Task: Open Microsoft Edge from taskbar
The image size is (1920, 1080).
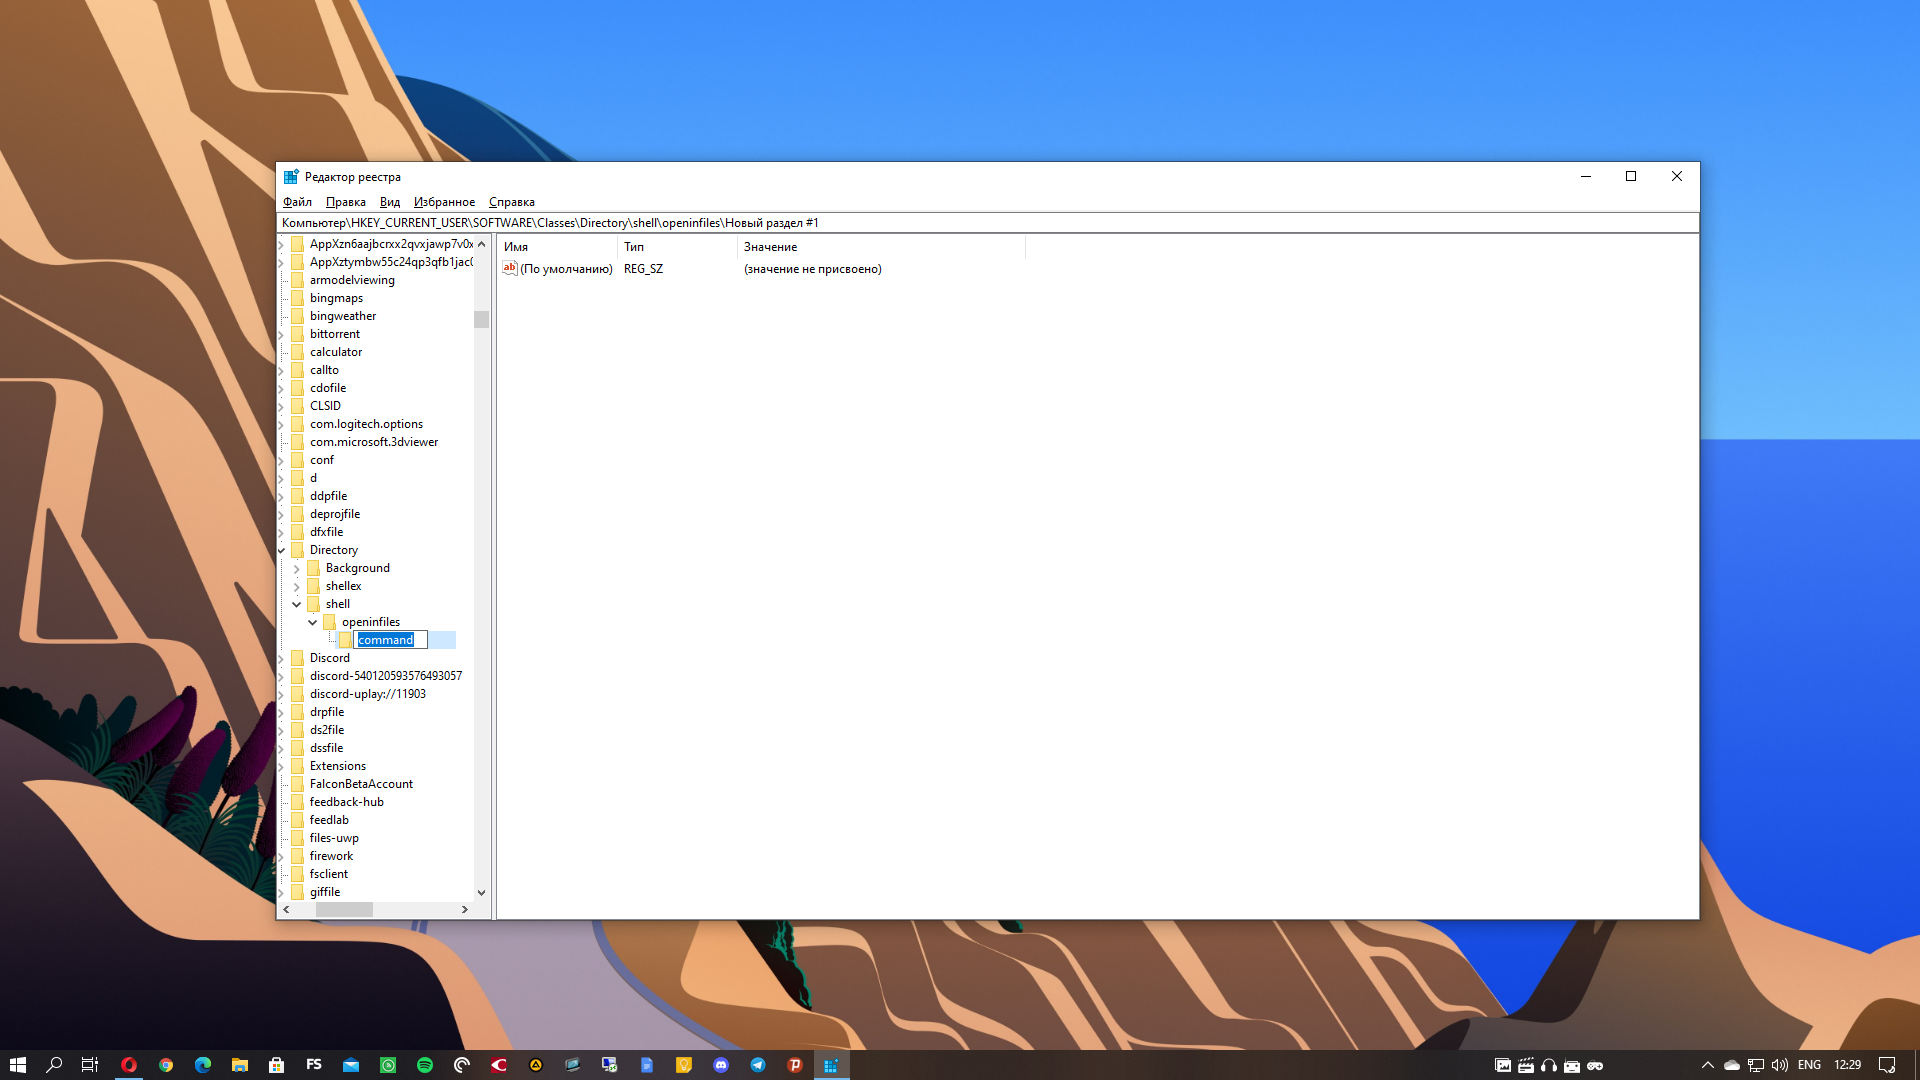Action: [x=203, y=1065]
